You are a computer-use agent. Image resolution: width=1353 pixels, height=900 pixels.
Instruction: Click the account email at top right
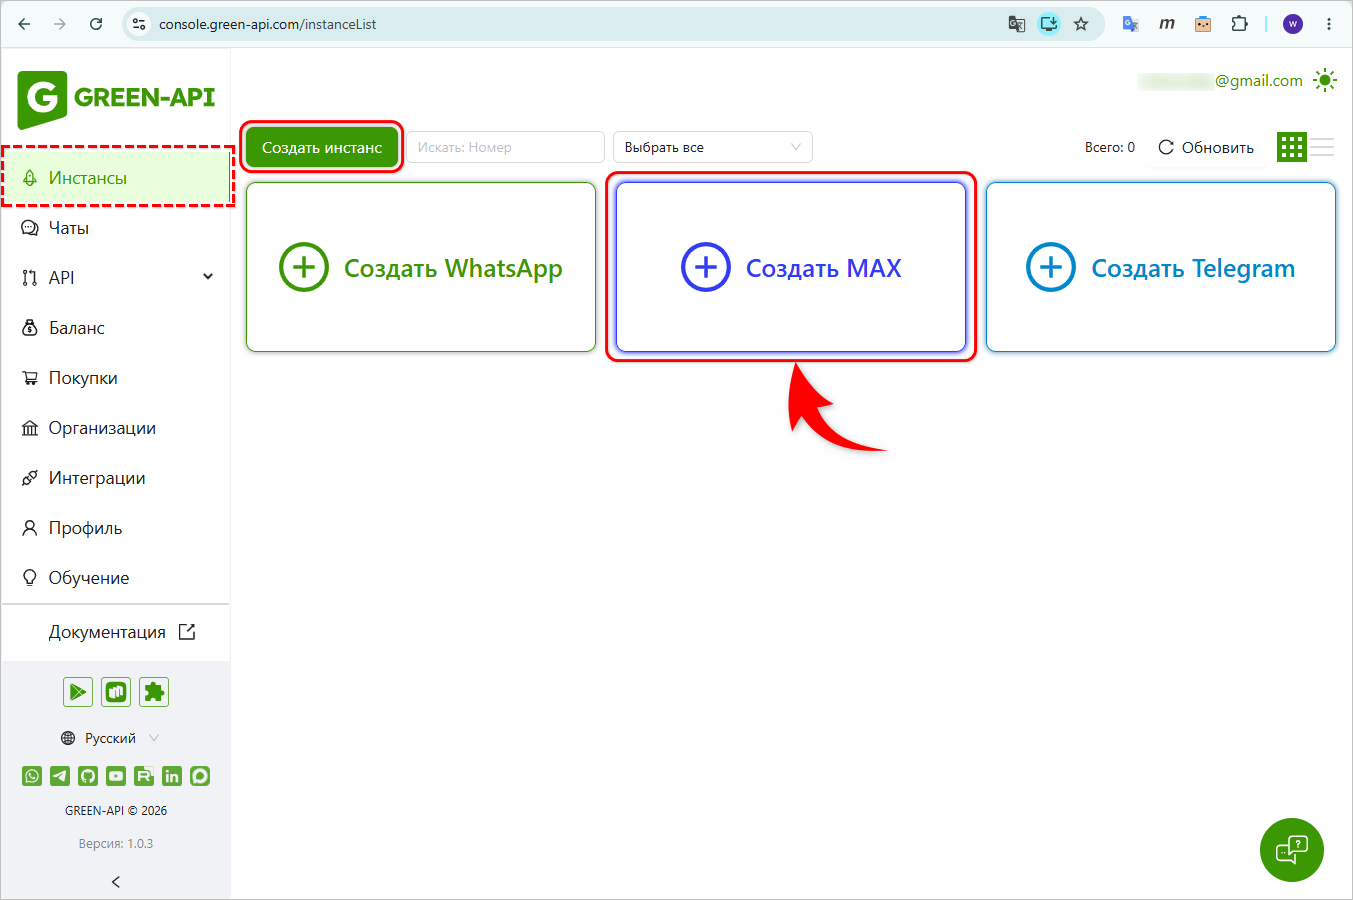coord(1220,81)
